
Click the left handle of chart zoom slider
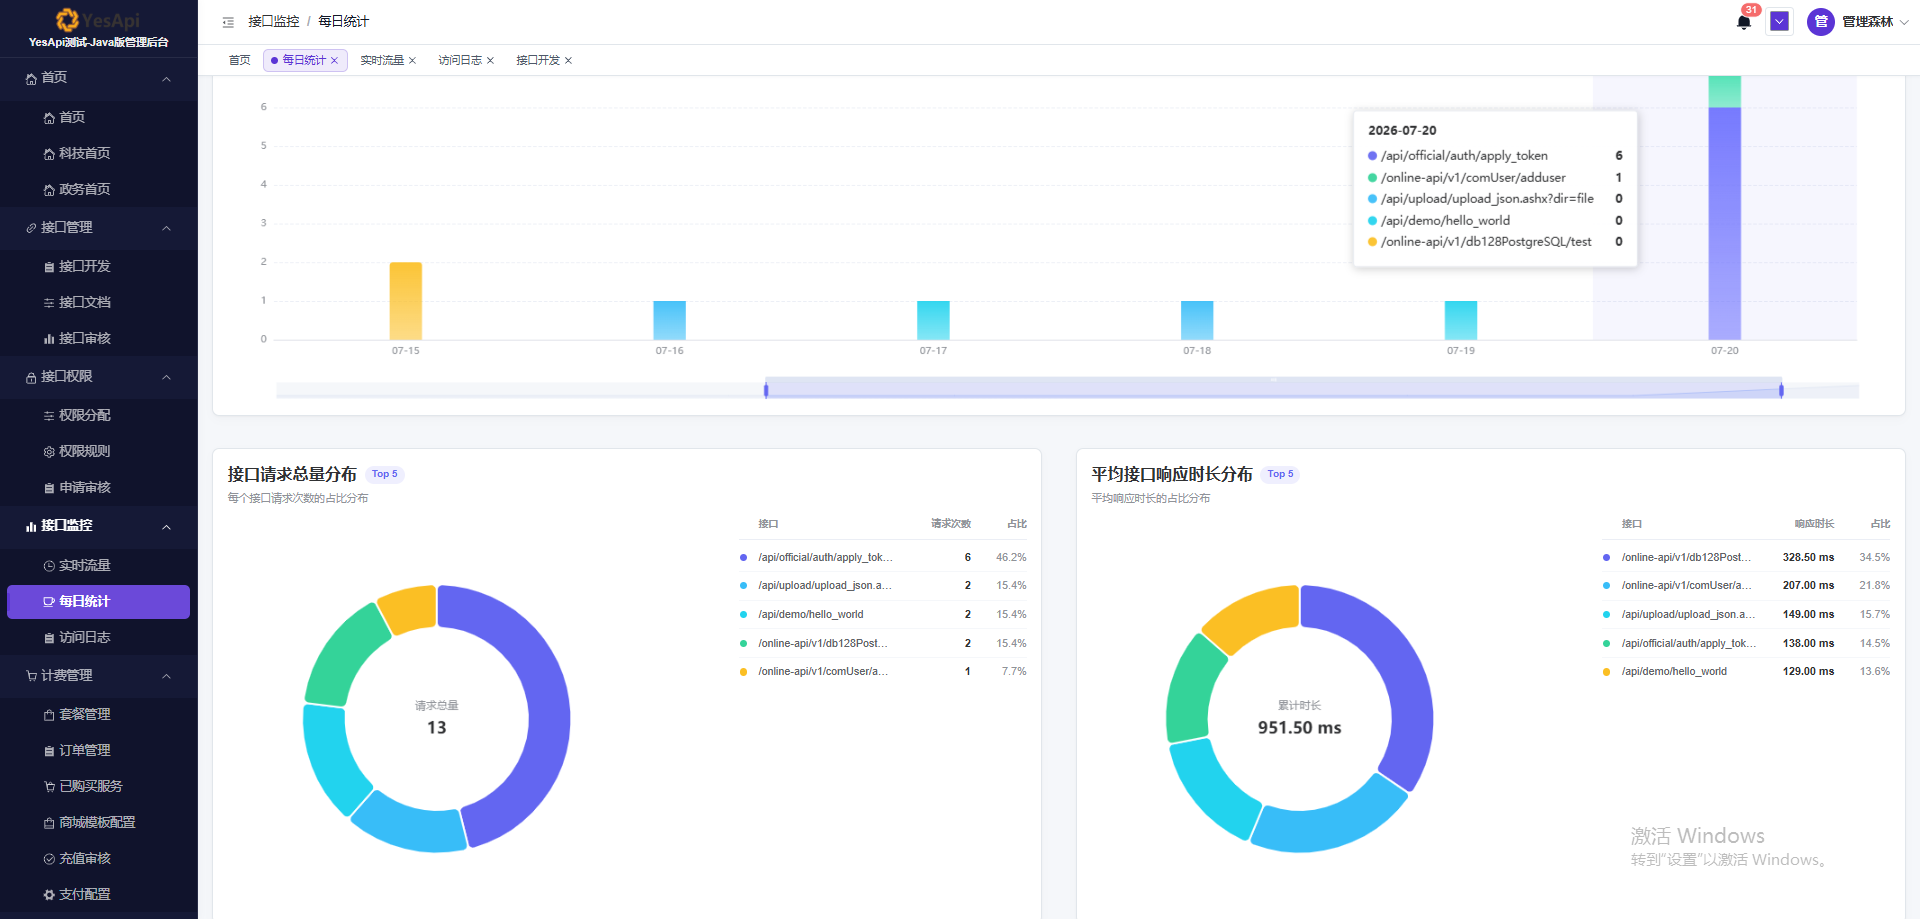coord(766,390)
